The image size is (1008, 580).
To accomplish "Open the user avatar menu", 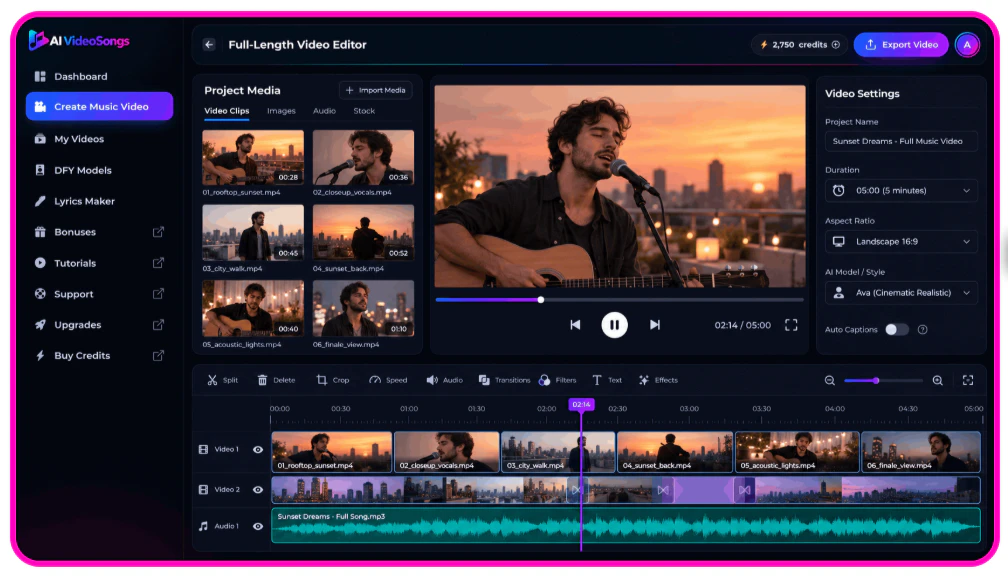I will pos(967,44).
